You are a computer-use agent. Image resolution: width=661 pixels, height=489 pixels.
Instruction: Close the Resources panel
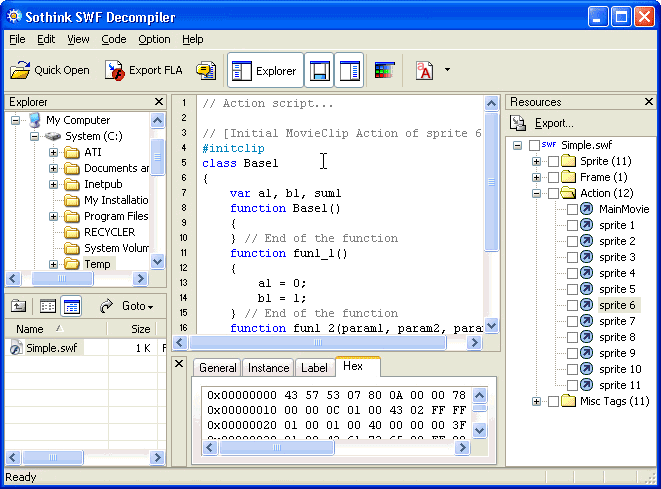click(x=649, y=102)
